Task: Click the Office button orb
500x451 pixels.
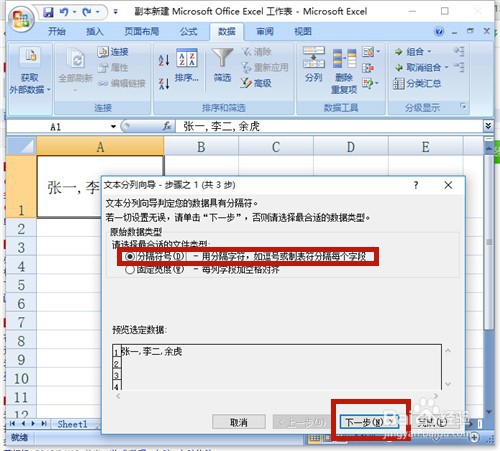Action: [x=20, y=19]
